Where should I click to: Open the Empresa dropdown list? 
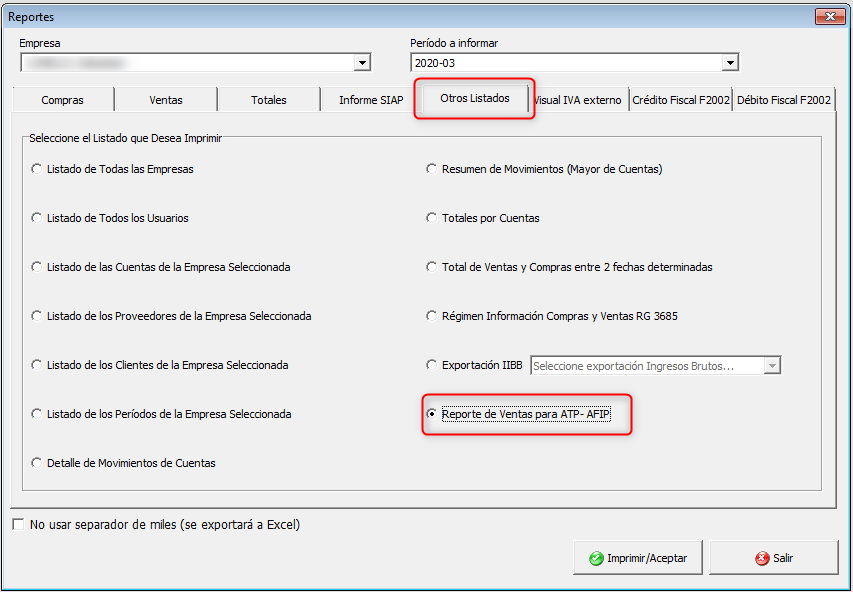point(362,63)
